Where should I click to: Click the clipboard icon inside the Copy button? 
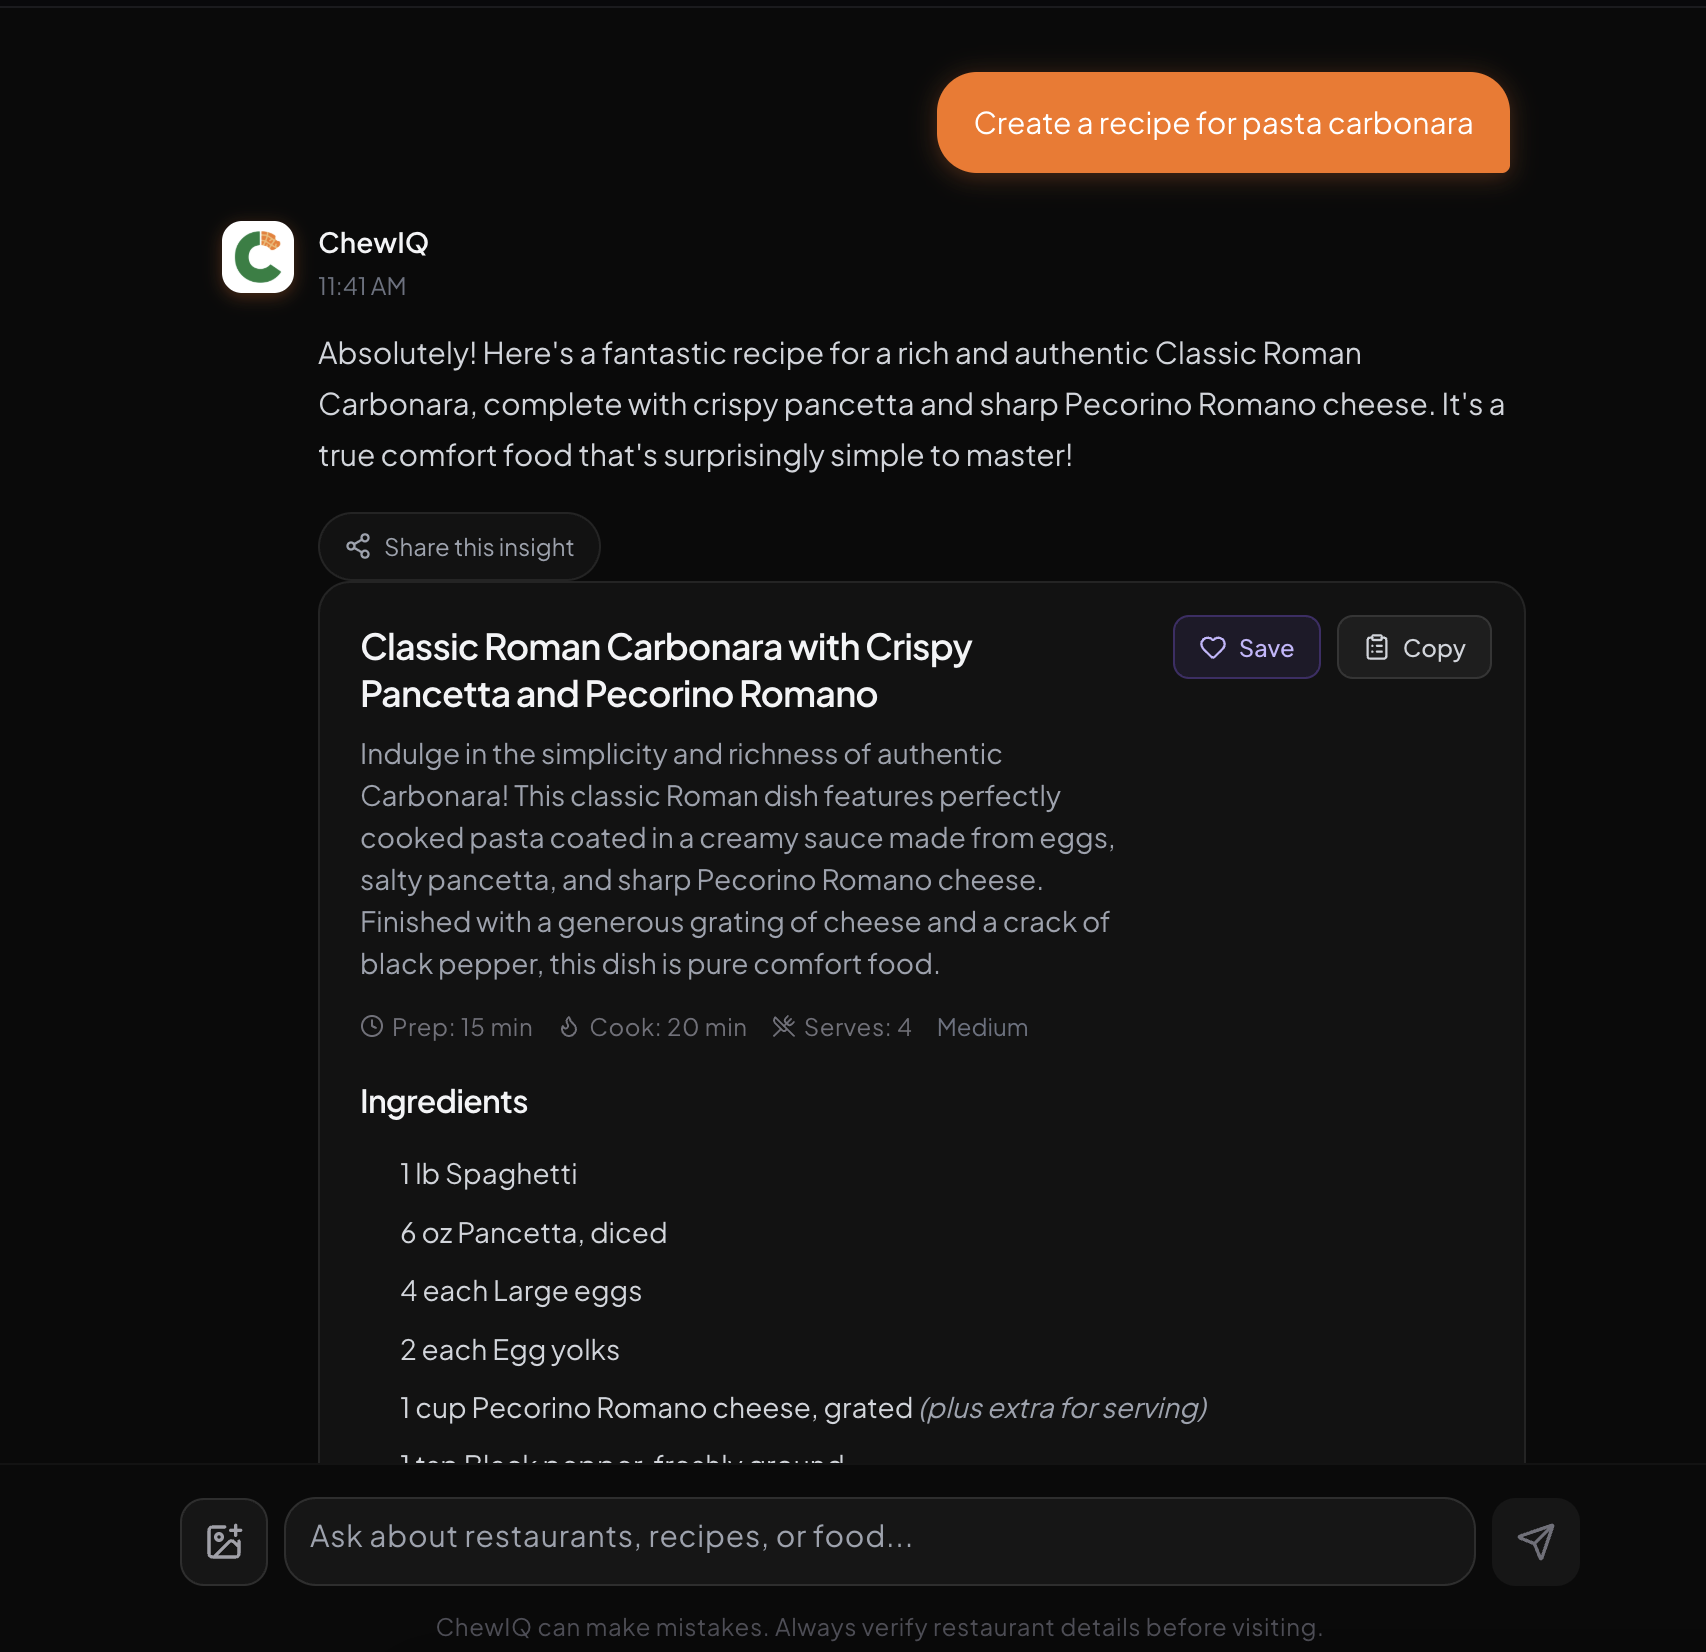(1378, 647)
